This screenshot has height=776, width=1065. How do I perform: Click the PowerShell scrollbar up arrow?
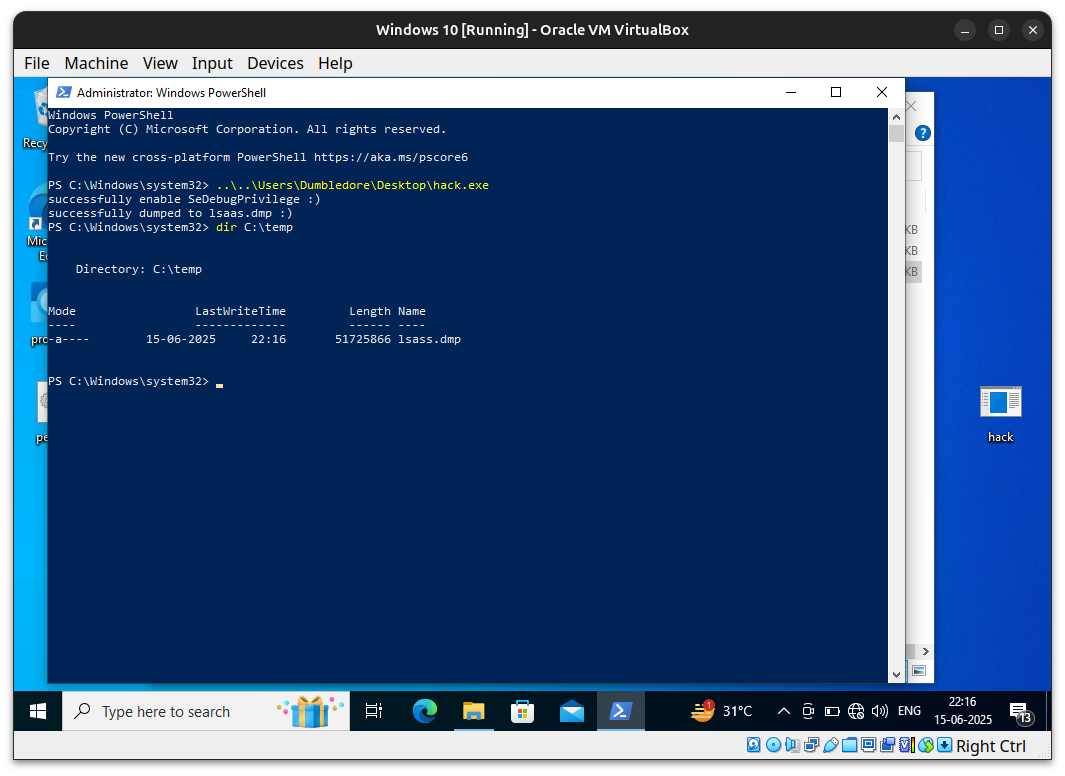[897, 117]
